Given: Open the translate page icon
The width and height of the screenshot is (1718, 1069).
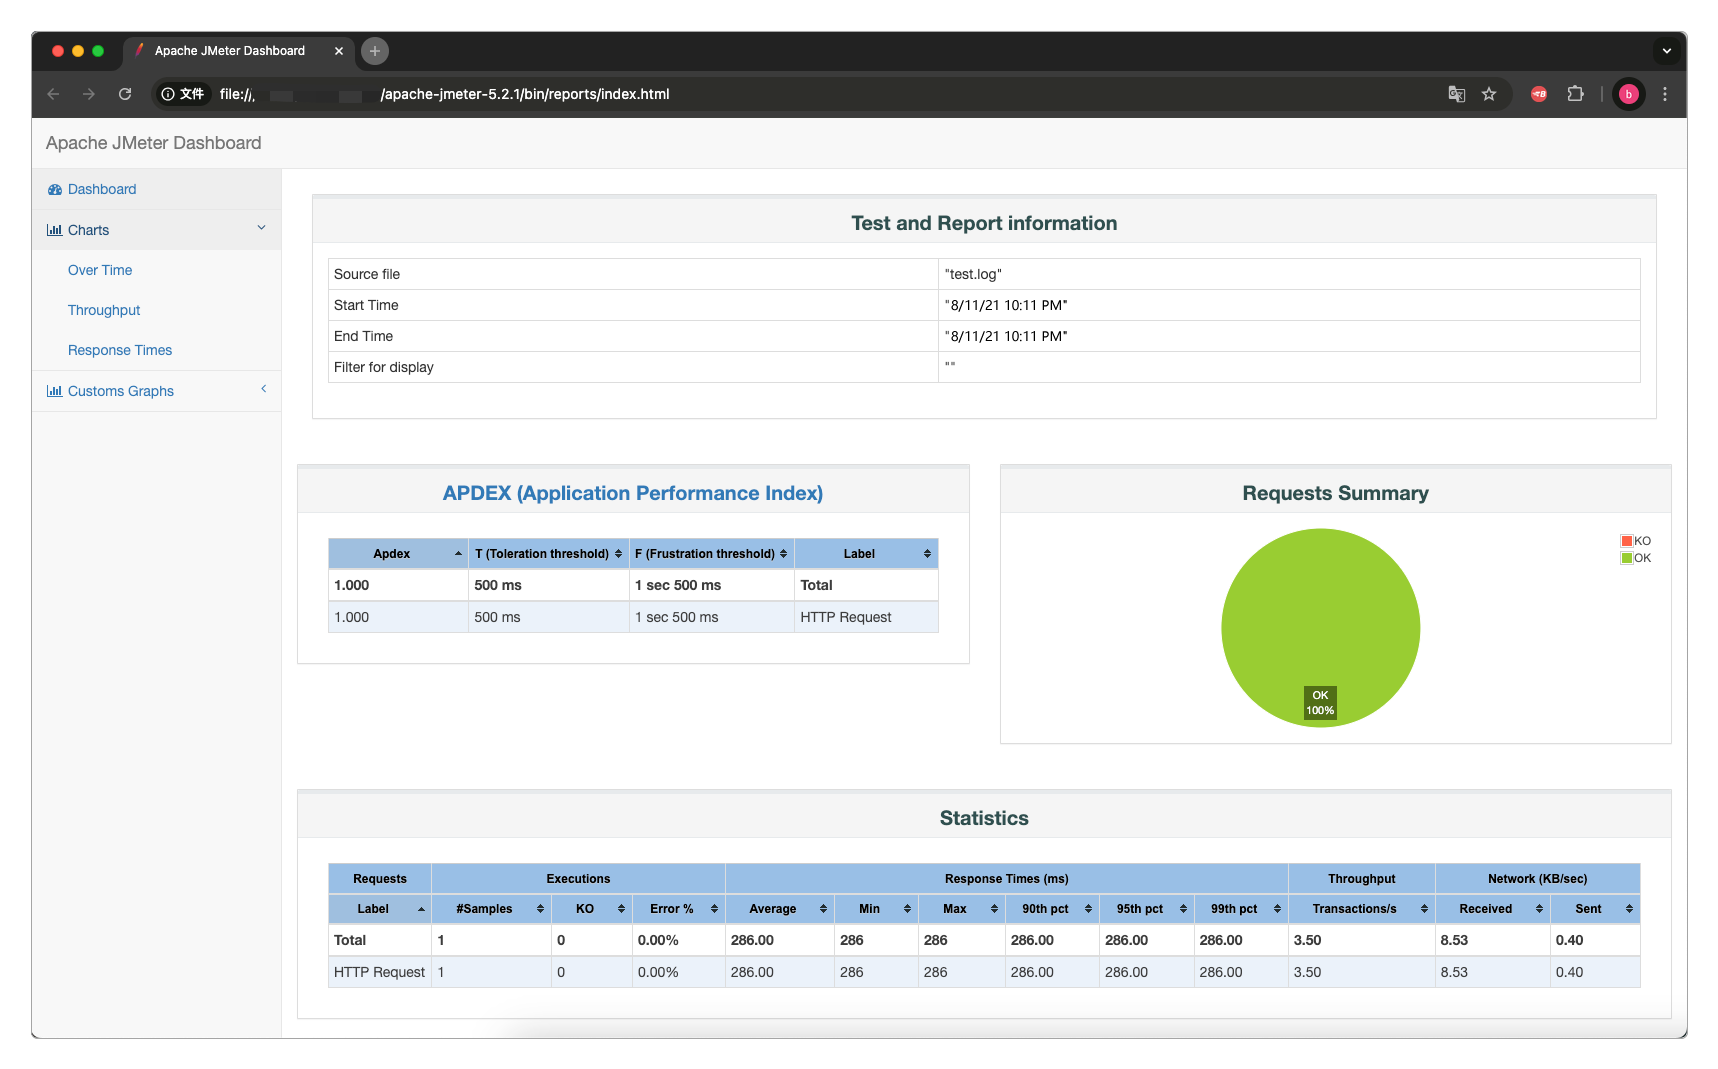Looking at the screenshot, I should [x=1457, y=94].
